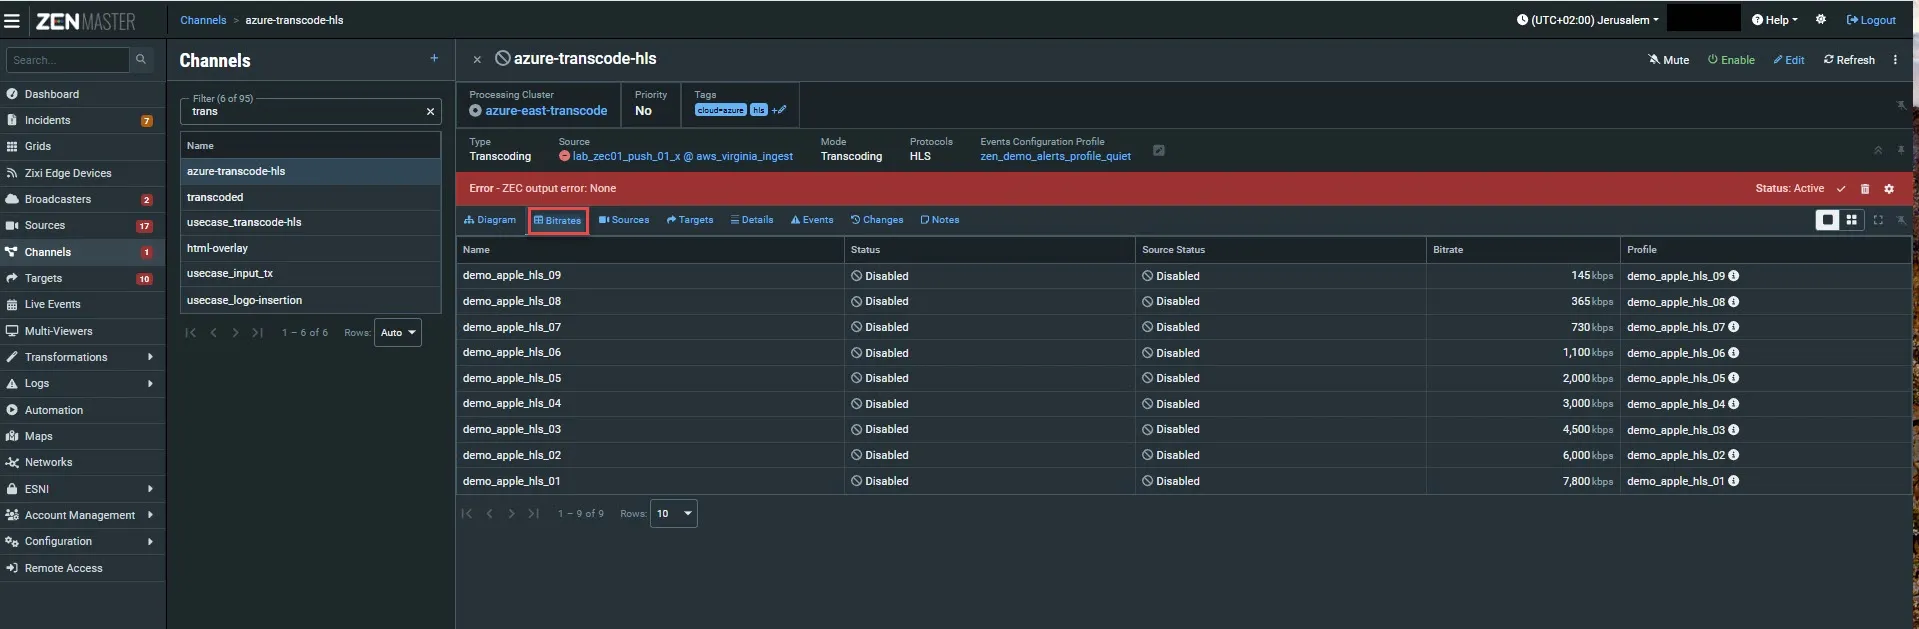Image resolution: width=1919 pixels, height=629 pixels.
Task: Open the Rows Auto dropdown
Action: pyautogui.click(x=398, y=333)
